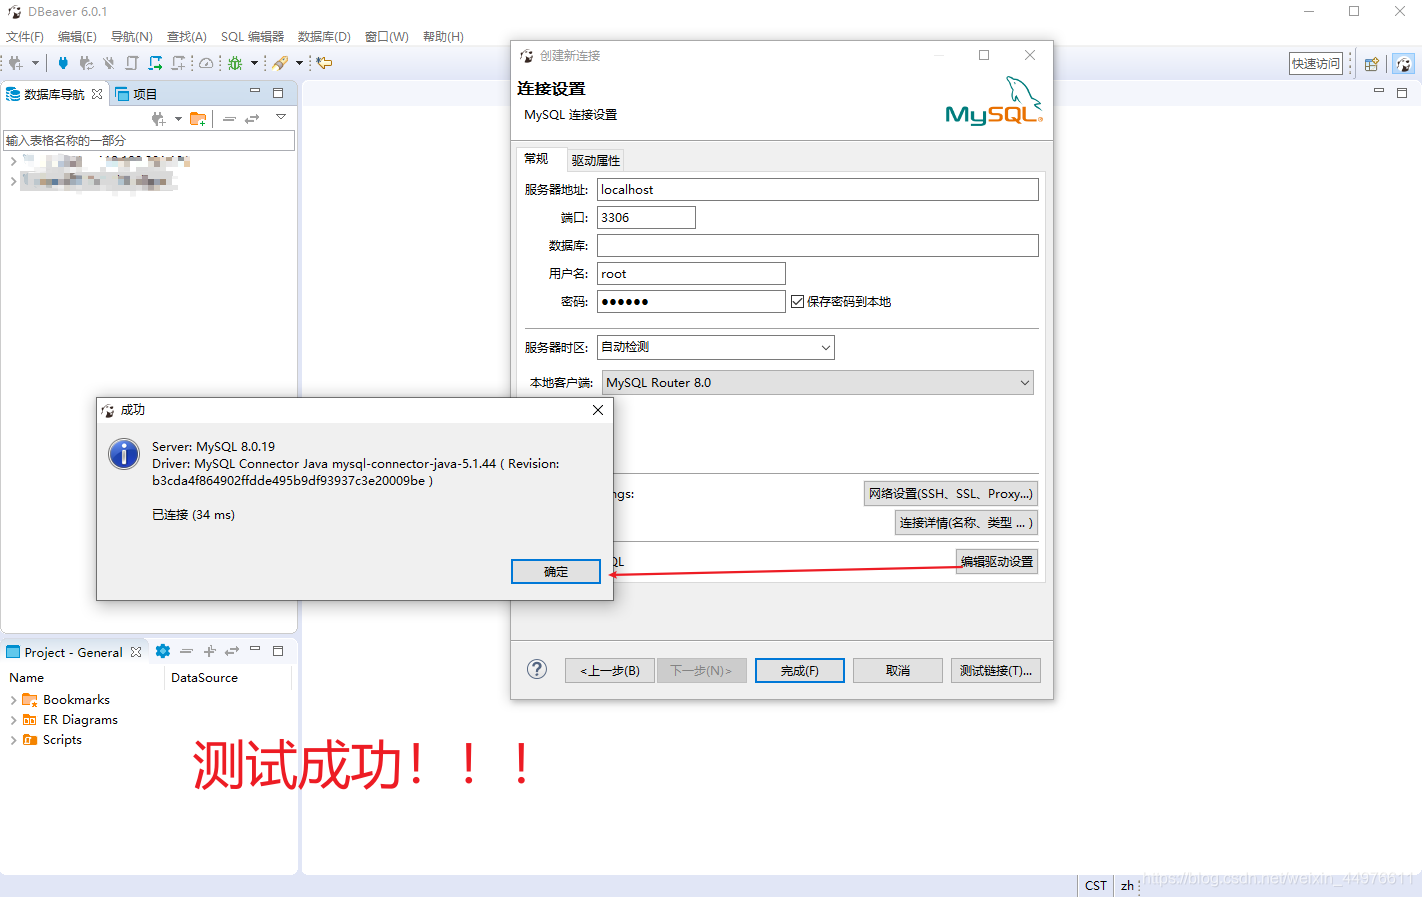Open the Navigate (导航) menu
This screenshot has width=1422, height=897.
(132, 37)
